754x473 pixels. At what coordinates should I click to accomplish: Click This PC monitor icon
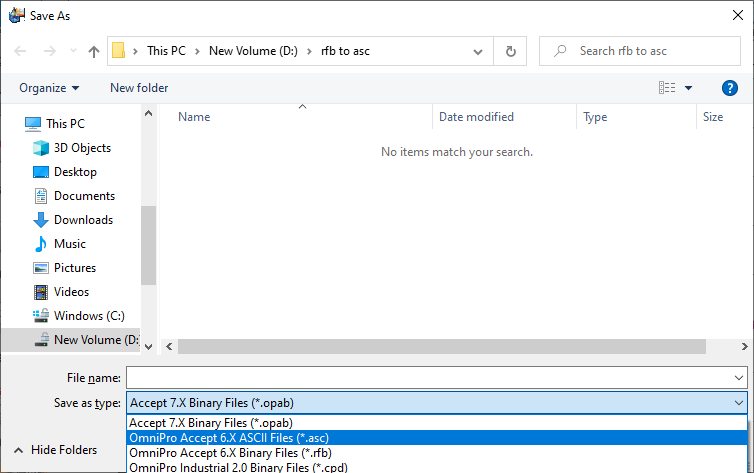33,124
